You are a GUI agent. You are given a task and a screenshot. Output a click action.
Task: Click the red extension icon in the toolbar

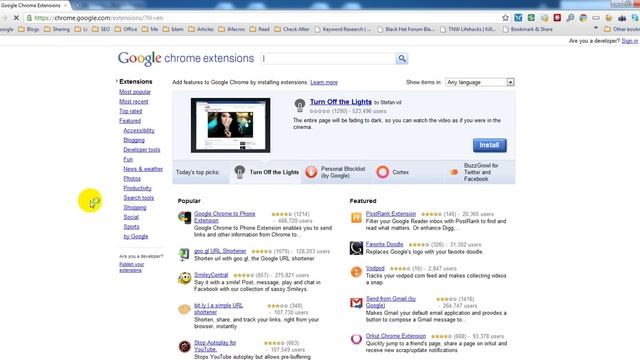557,18
